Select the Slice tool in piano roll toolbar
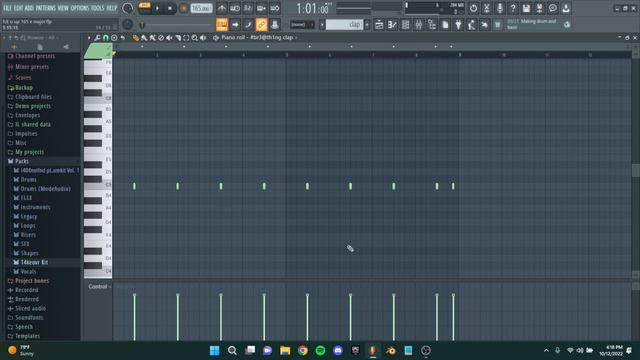The image size is (640, 360). (x=178, y=38)
